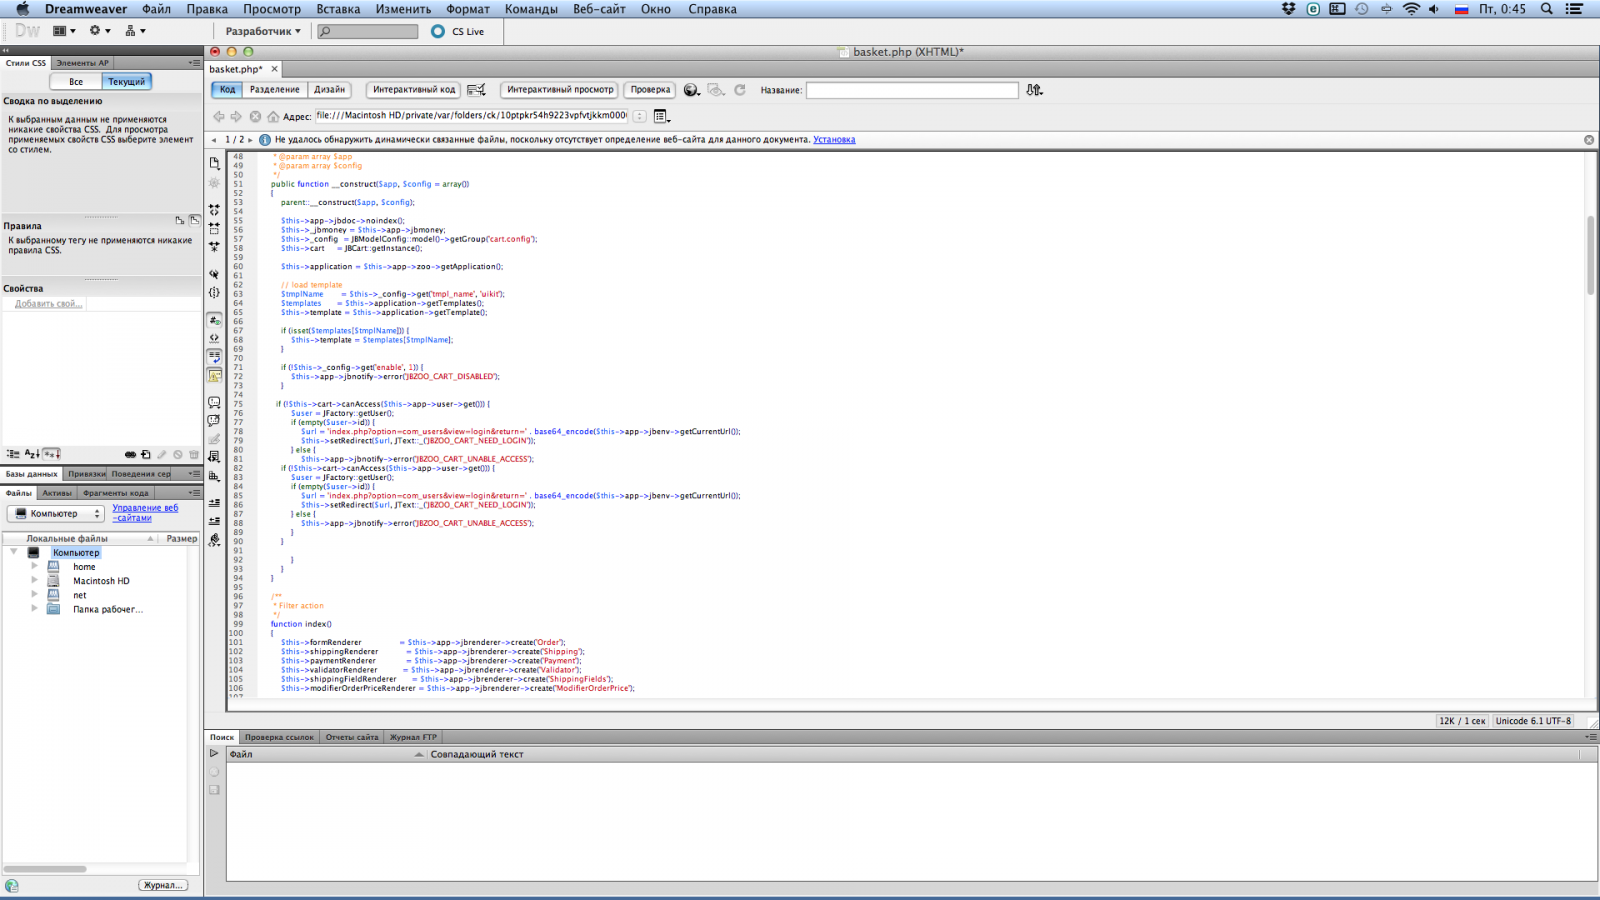Click the Журнал... button

[x=163, y=885]
